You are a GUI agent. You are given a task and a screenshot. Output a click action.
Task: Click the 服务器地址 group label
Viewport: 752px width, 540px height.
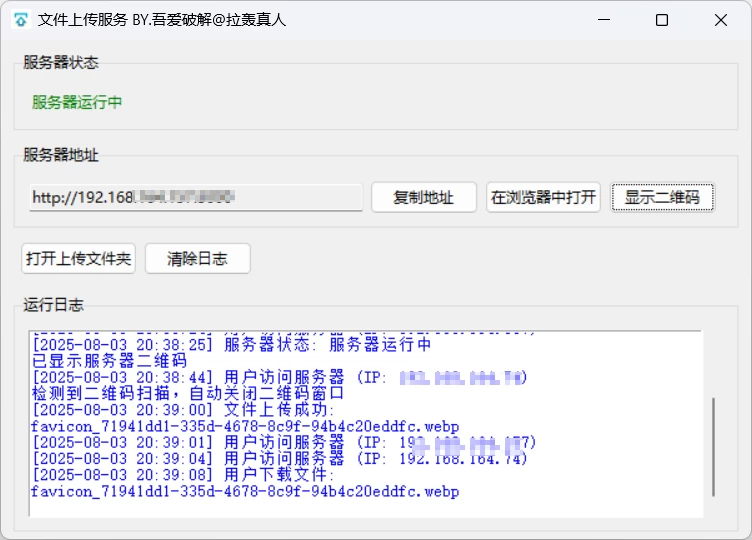click(x=60, y=155)
